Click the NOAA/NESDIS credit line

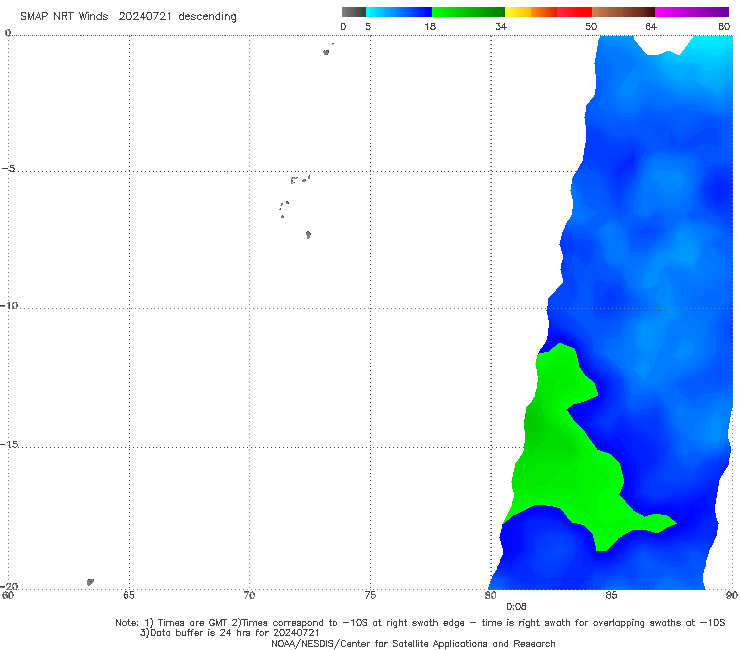[x=413, y=643]
